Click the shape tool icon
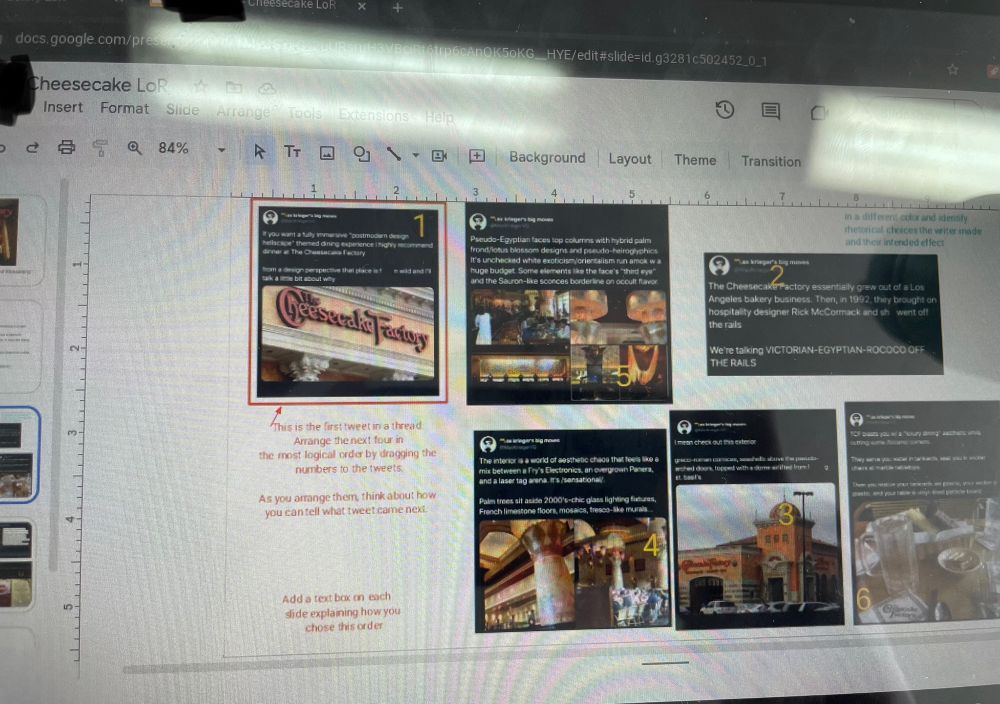 [362, 154]
